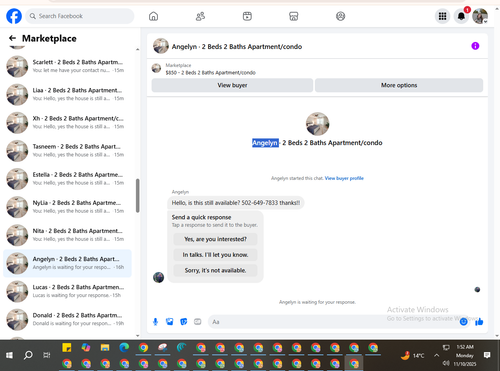The height and width of the screenshot is (371, 500).
Task: Click the $850 listing thumbnail under Marketplace
Action: 156,68
